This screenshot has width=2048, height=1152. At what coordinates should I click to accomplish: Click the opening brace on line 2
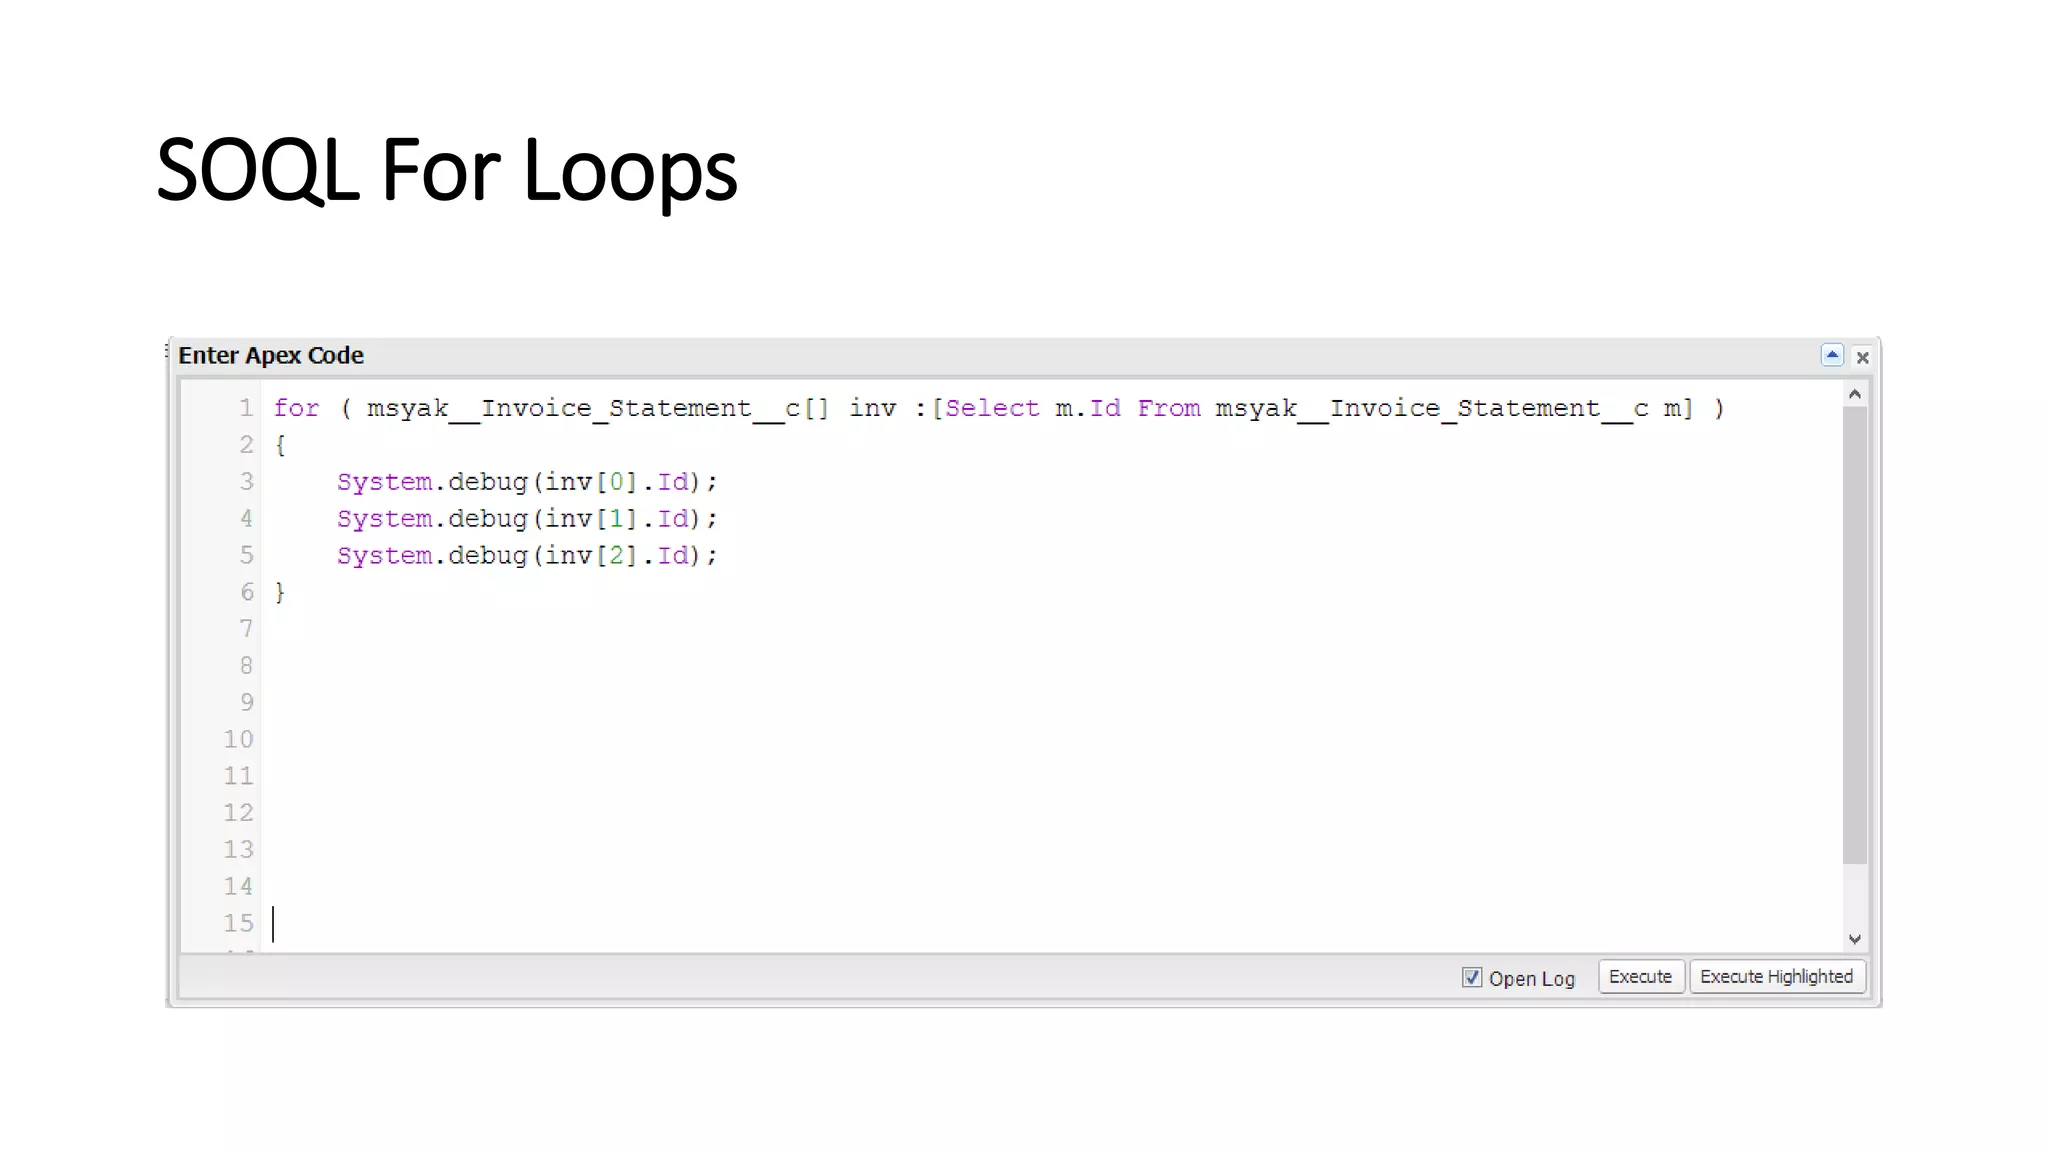click(280, 445)
